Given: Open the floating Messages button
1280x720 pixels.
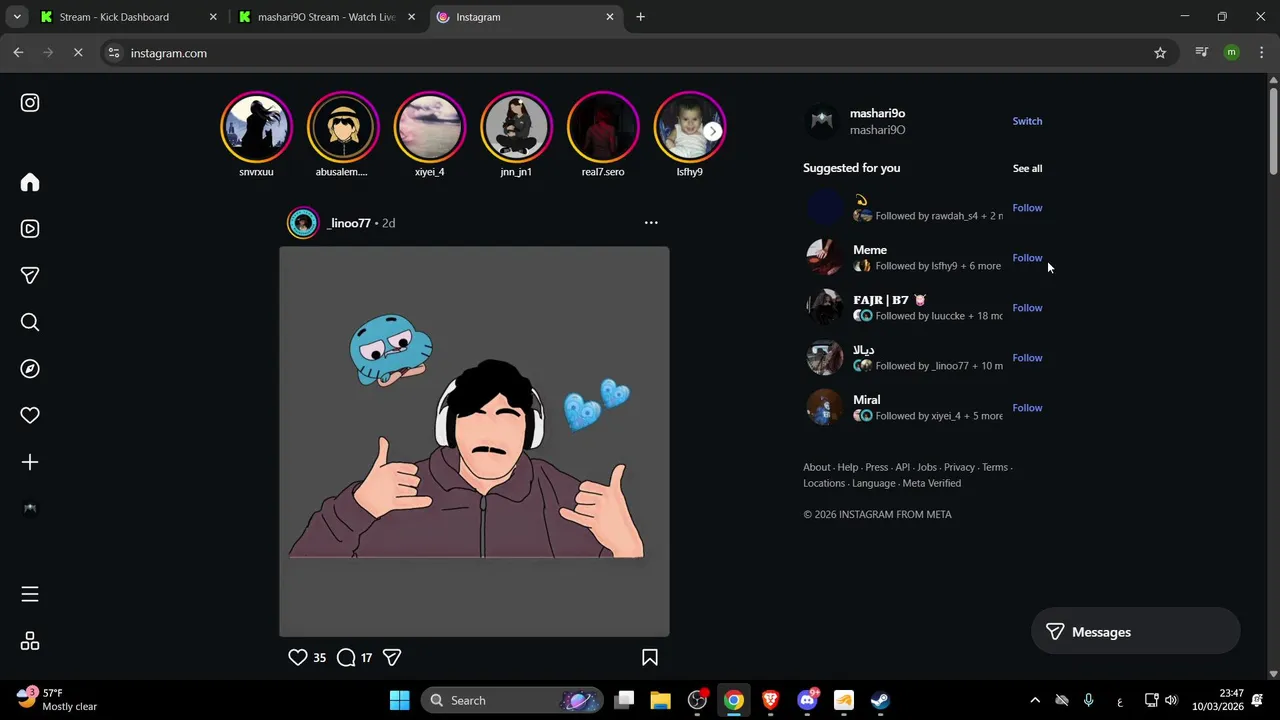Looking at the screenshot, I should coord(1136,632).
